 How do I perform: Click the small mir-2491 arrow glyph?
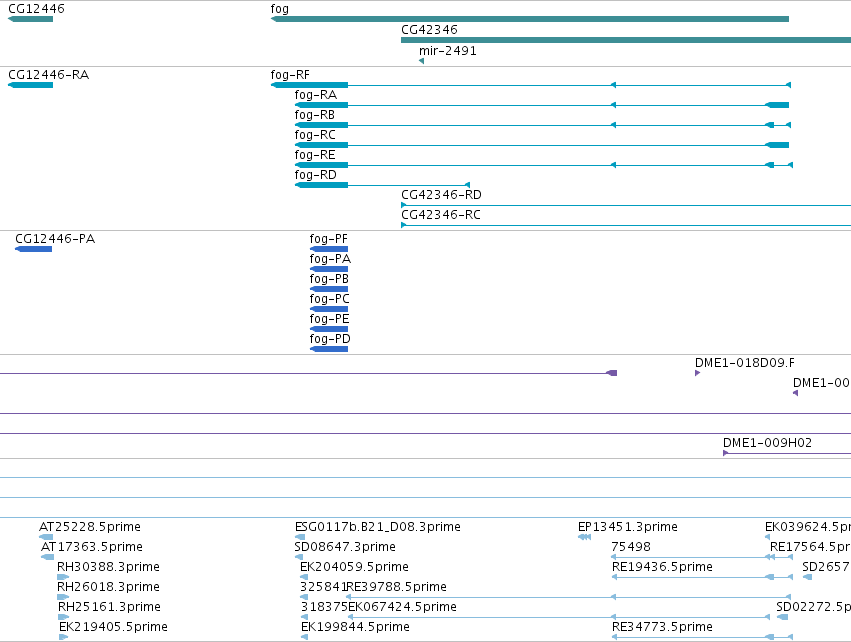(422, 61)
